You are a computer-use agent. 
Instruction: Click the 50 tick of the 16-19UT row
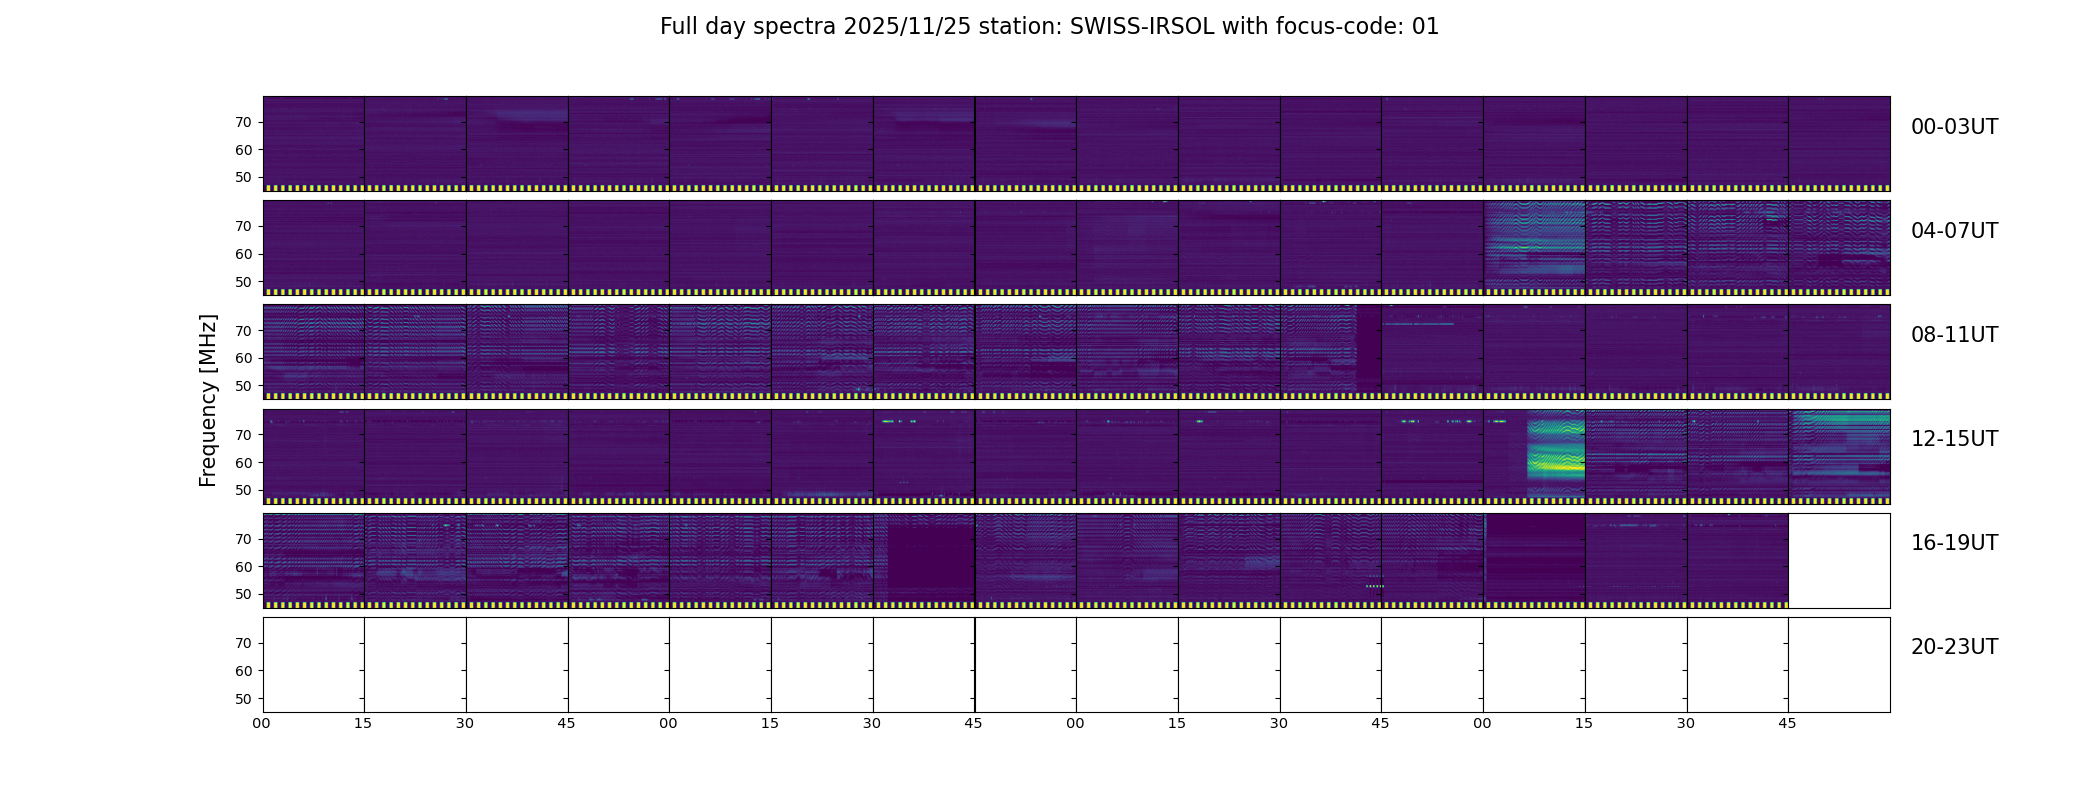coord(243,594)
